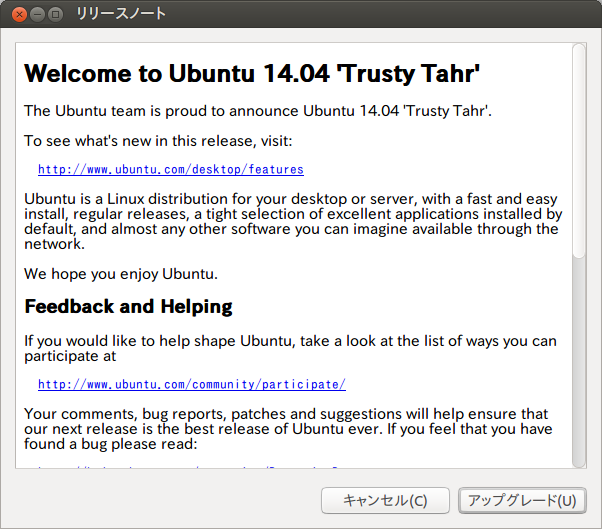Image resolution: width=602 pixels, height=529 pixels.
Task: Open the ubuntu.com/community/participate link
Action: click(x=192, y=384)
